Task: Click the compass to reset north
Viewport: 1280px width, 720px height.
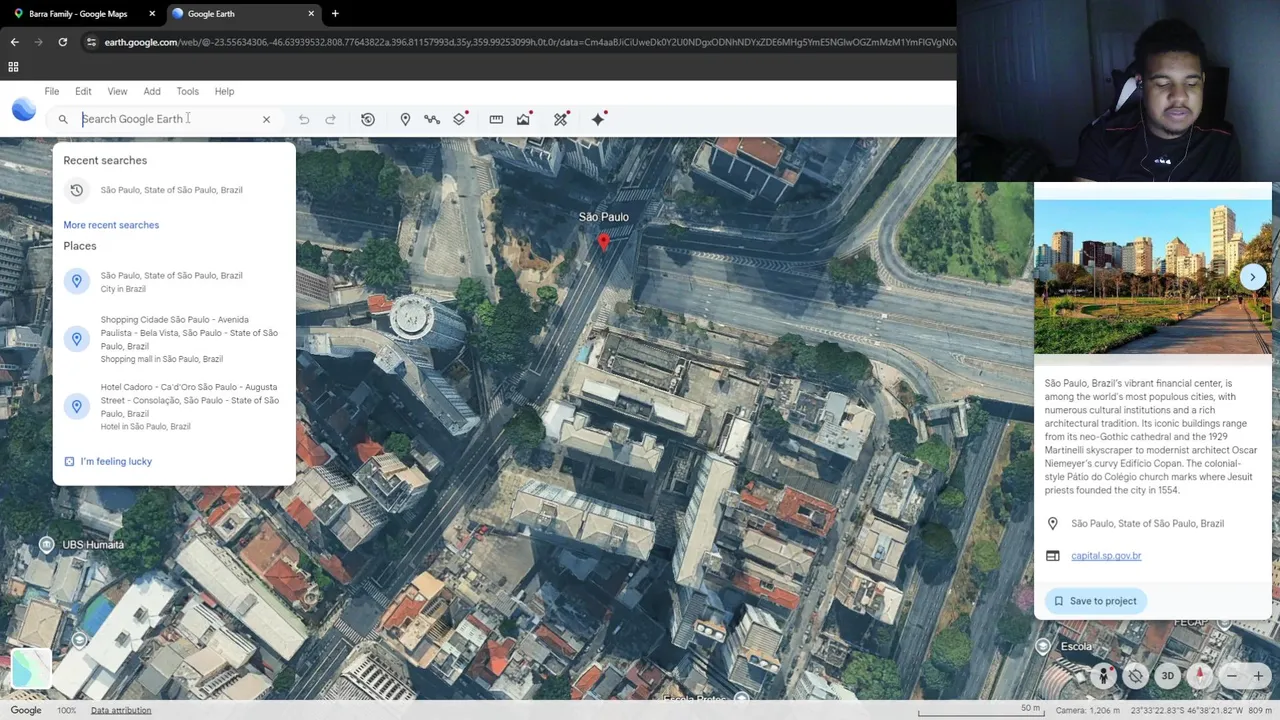Action: pyautogui.click(x=1200, y=676)
